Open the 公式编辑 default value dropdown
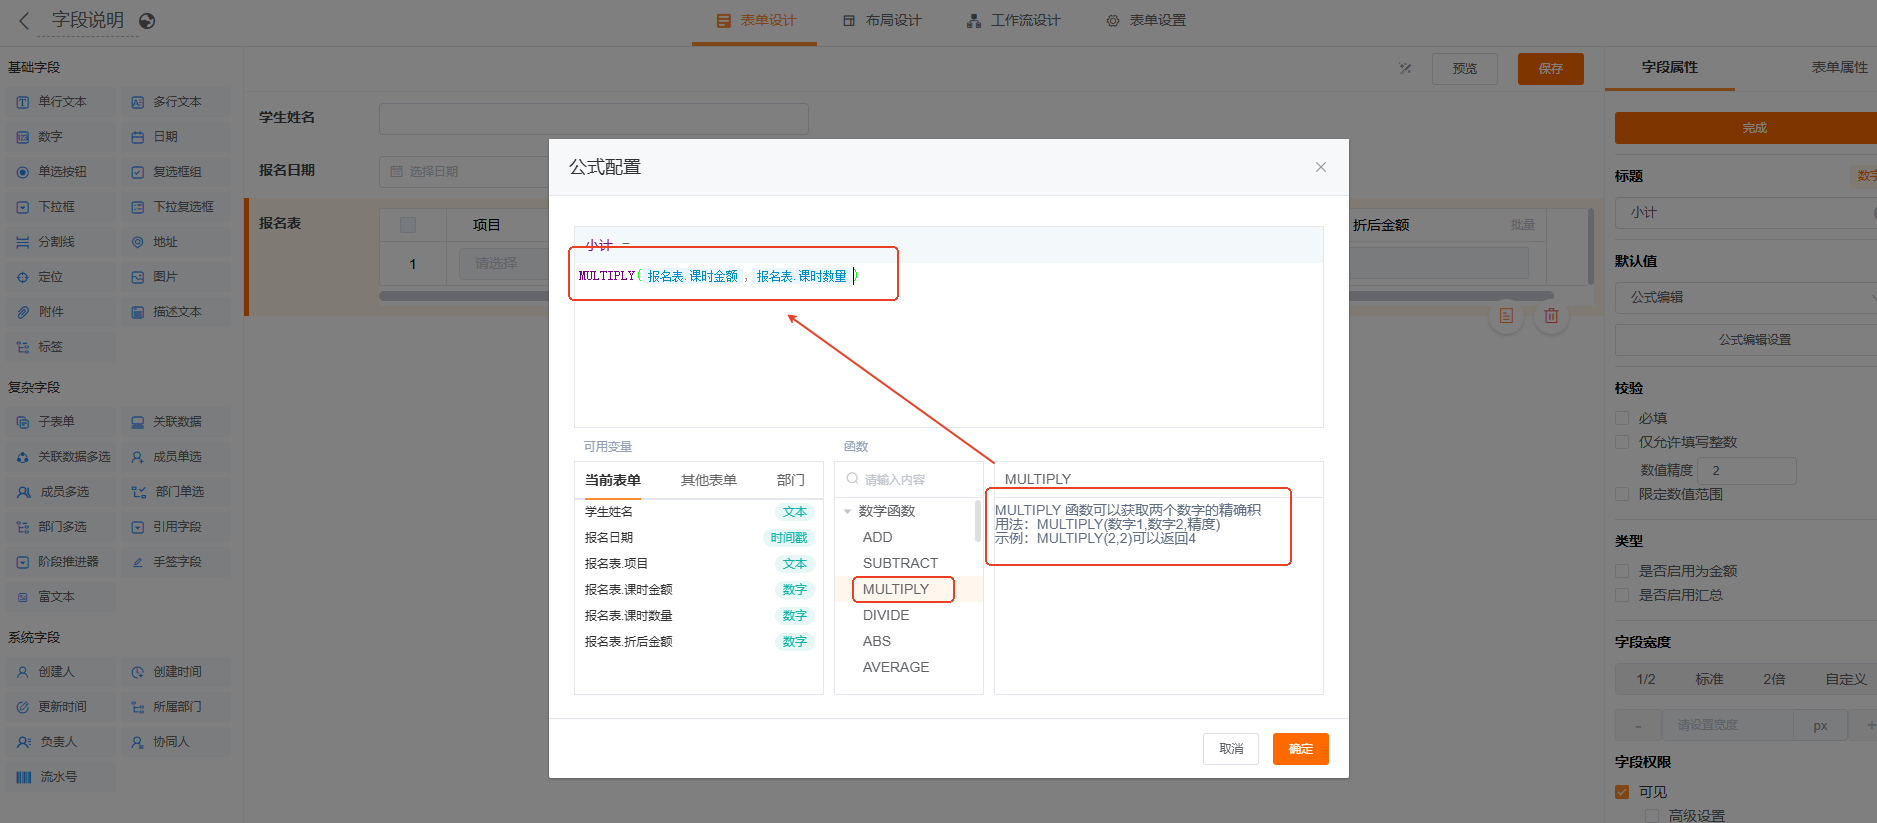The height and width of the screenshot is (823, 1877). point(1745,297)
